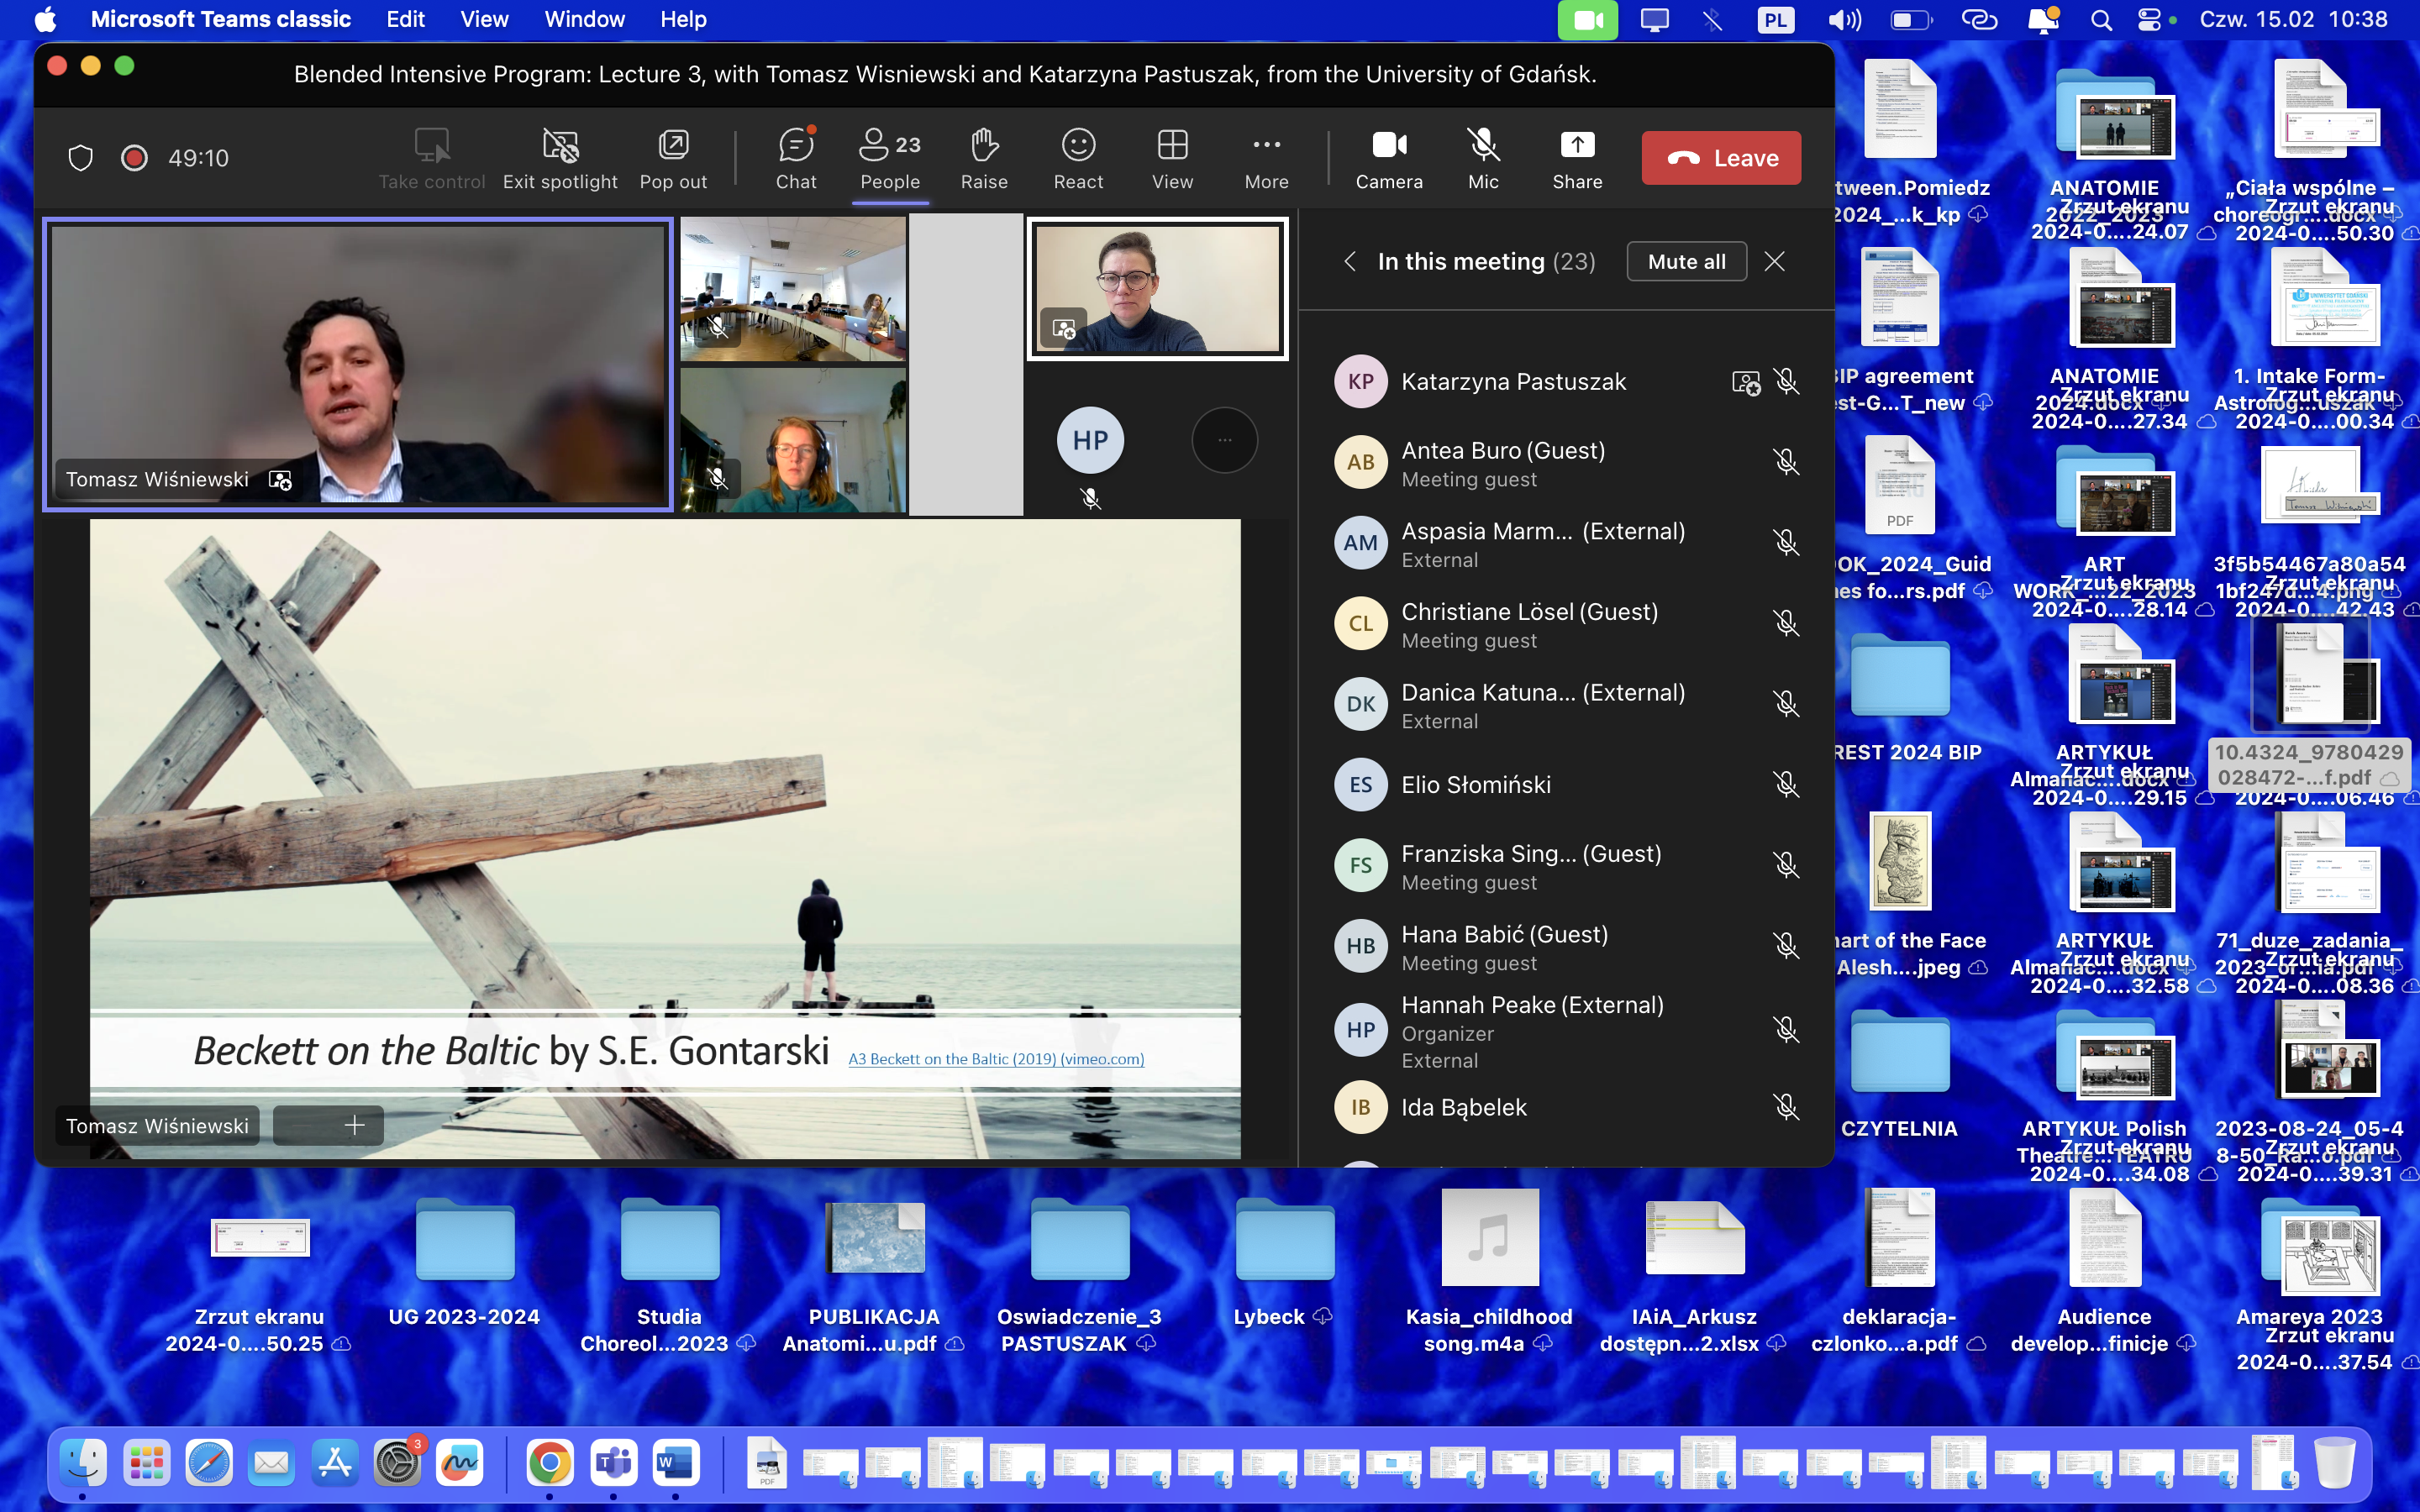Open overflow participants ellipsis circle
Image resolution: width=2420 pixels, height=1512 pixels.
pyautogui.click(x=1224, y=440)
